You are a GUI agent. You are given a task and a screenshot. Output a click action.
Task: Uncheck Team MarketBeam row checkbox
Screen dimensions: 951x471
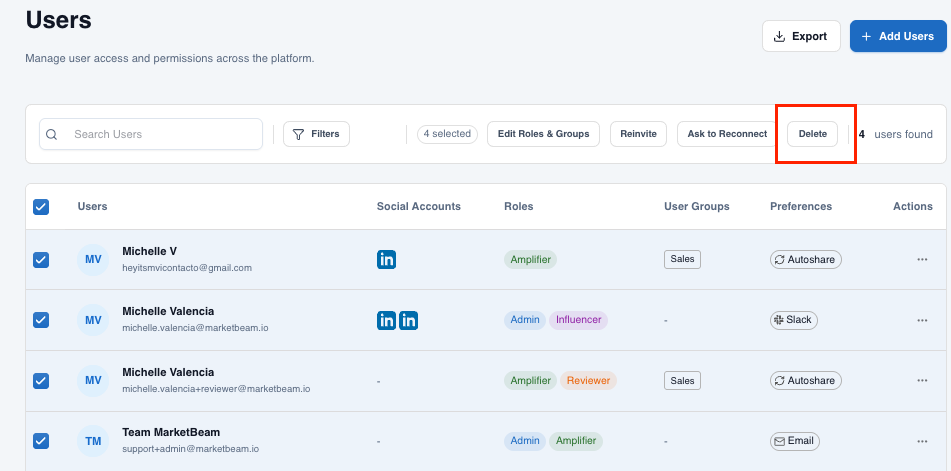point(41,441)
